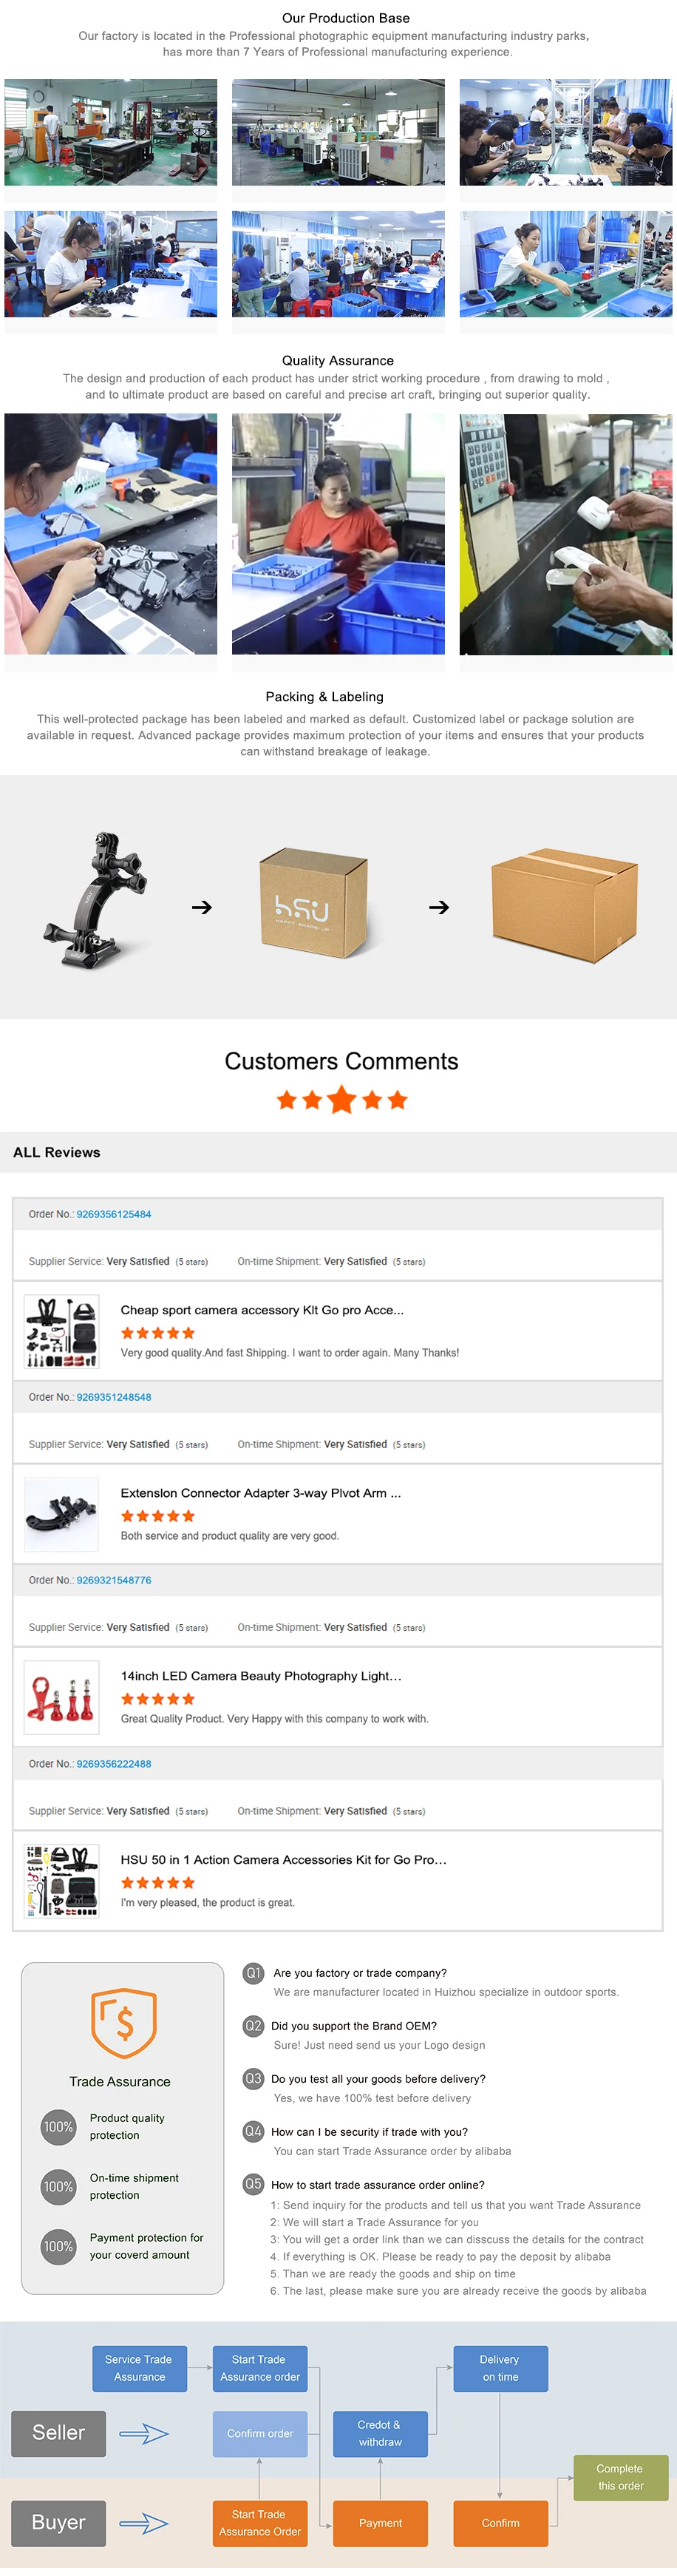Click the large center rating star
Image resolution: width=677 pixels, height=2576 pixels.
342,1100
